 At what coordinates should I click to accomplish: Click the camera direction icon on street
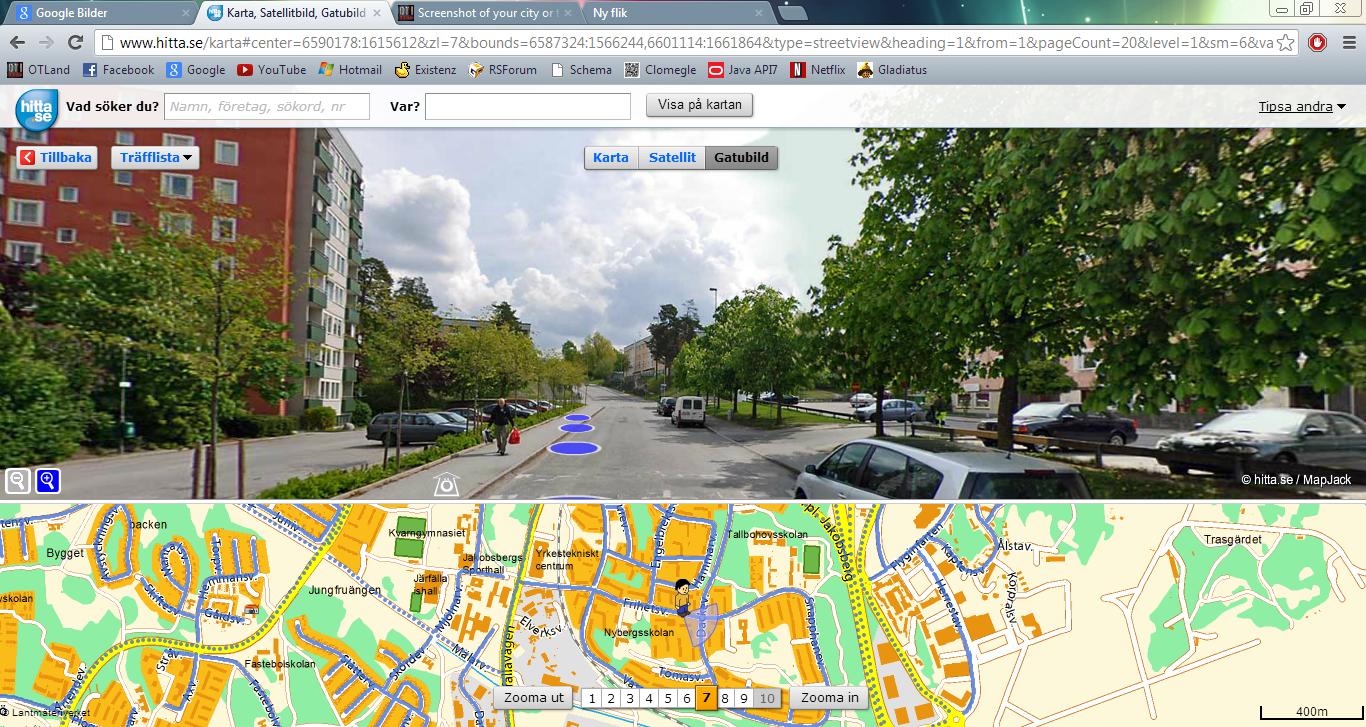446,484
